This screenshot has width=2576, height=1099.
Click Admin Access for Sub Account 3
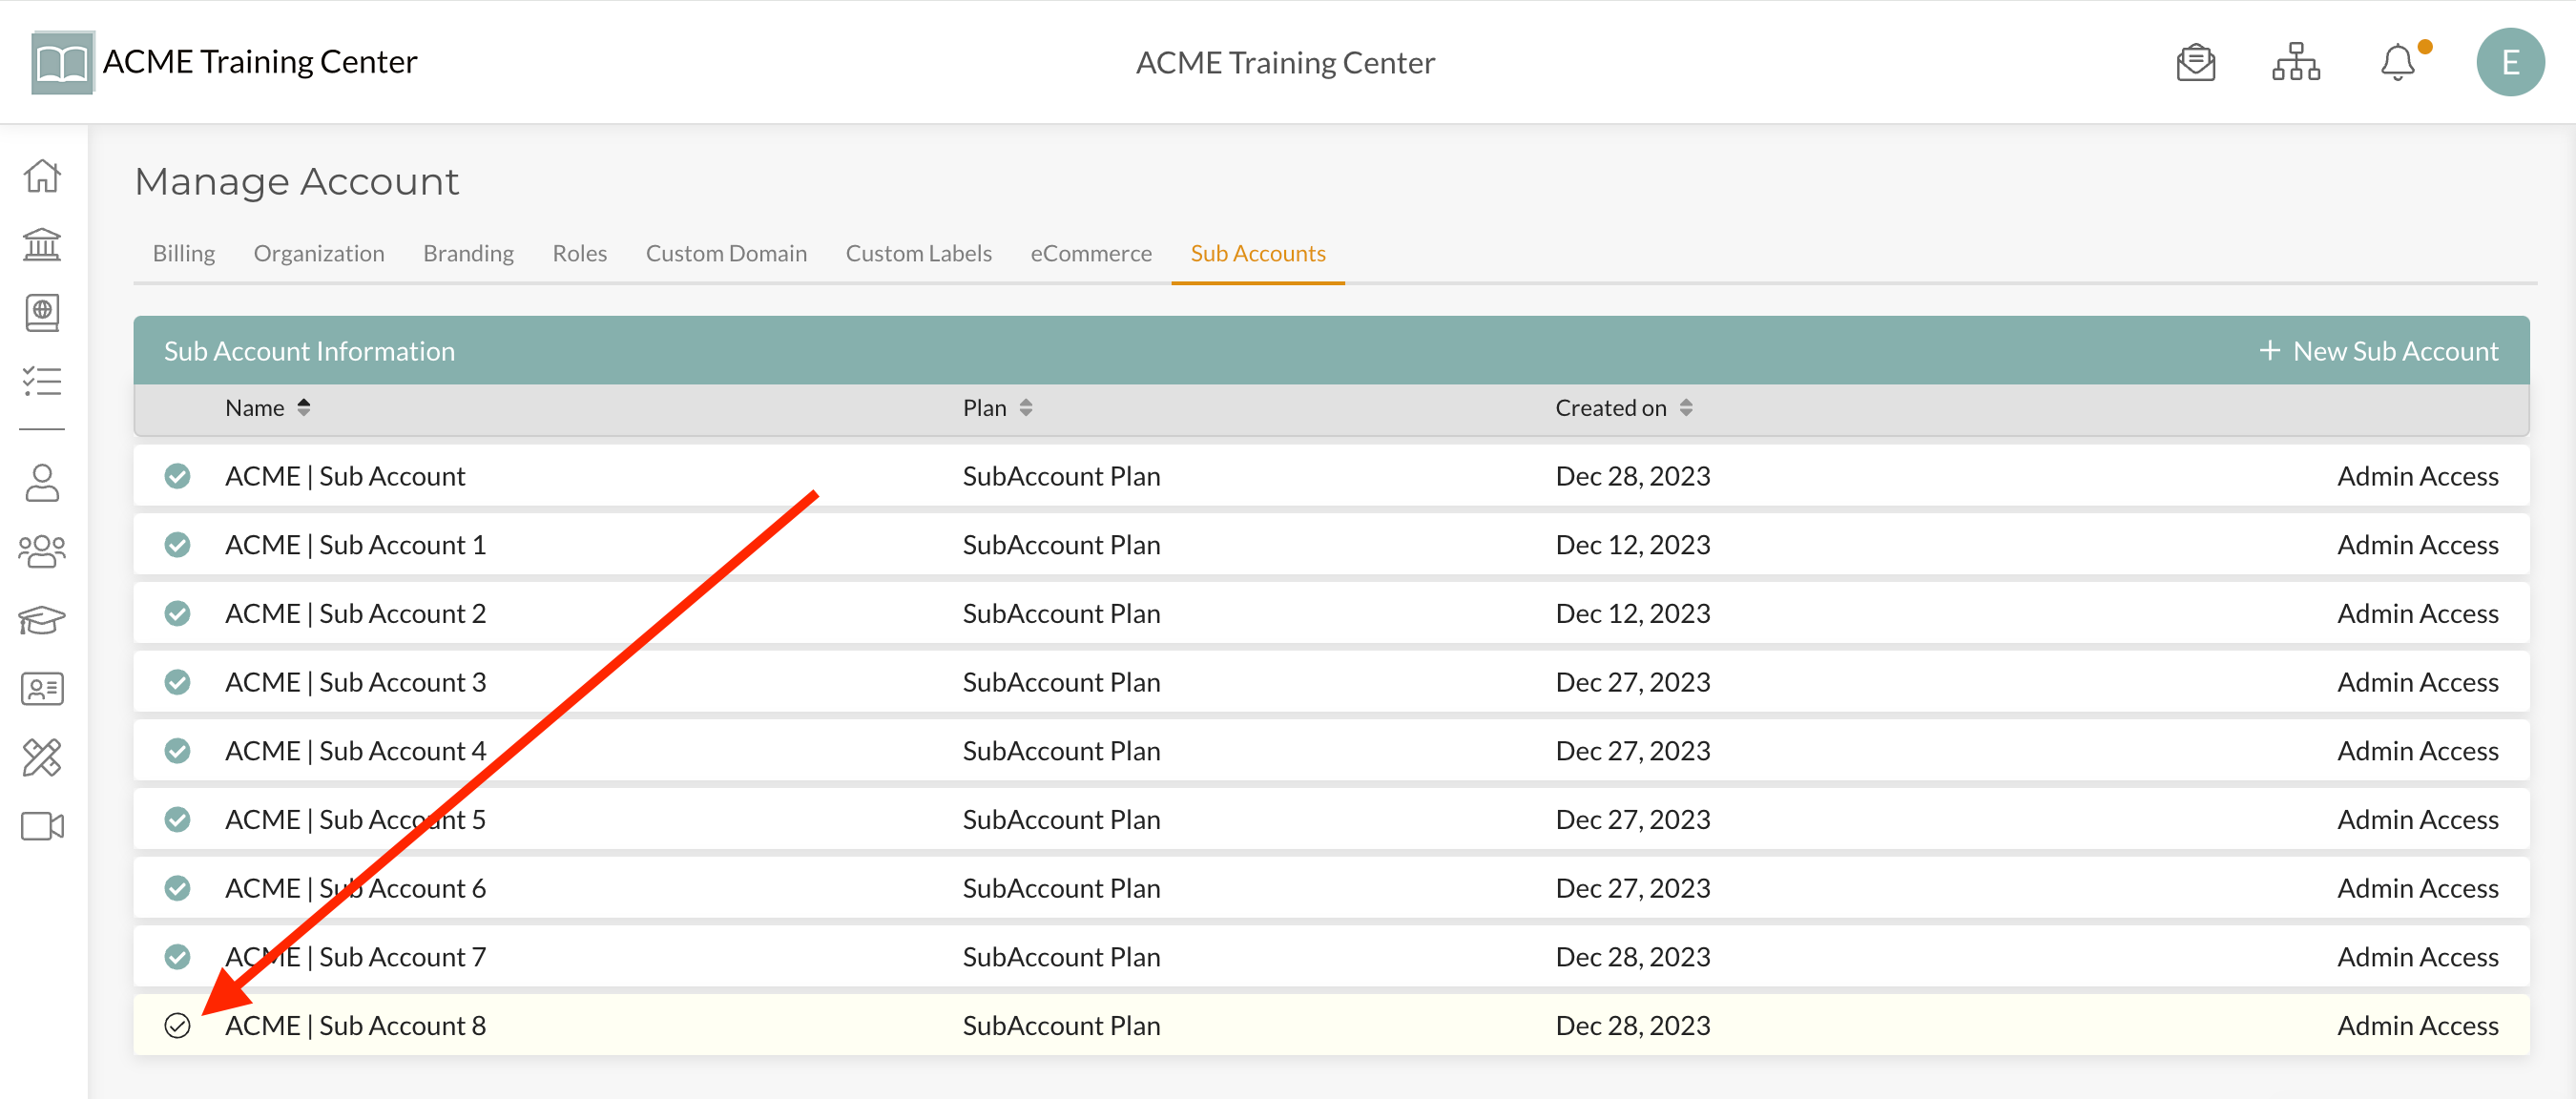2417,682
